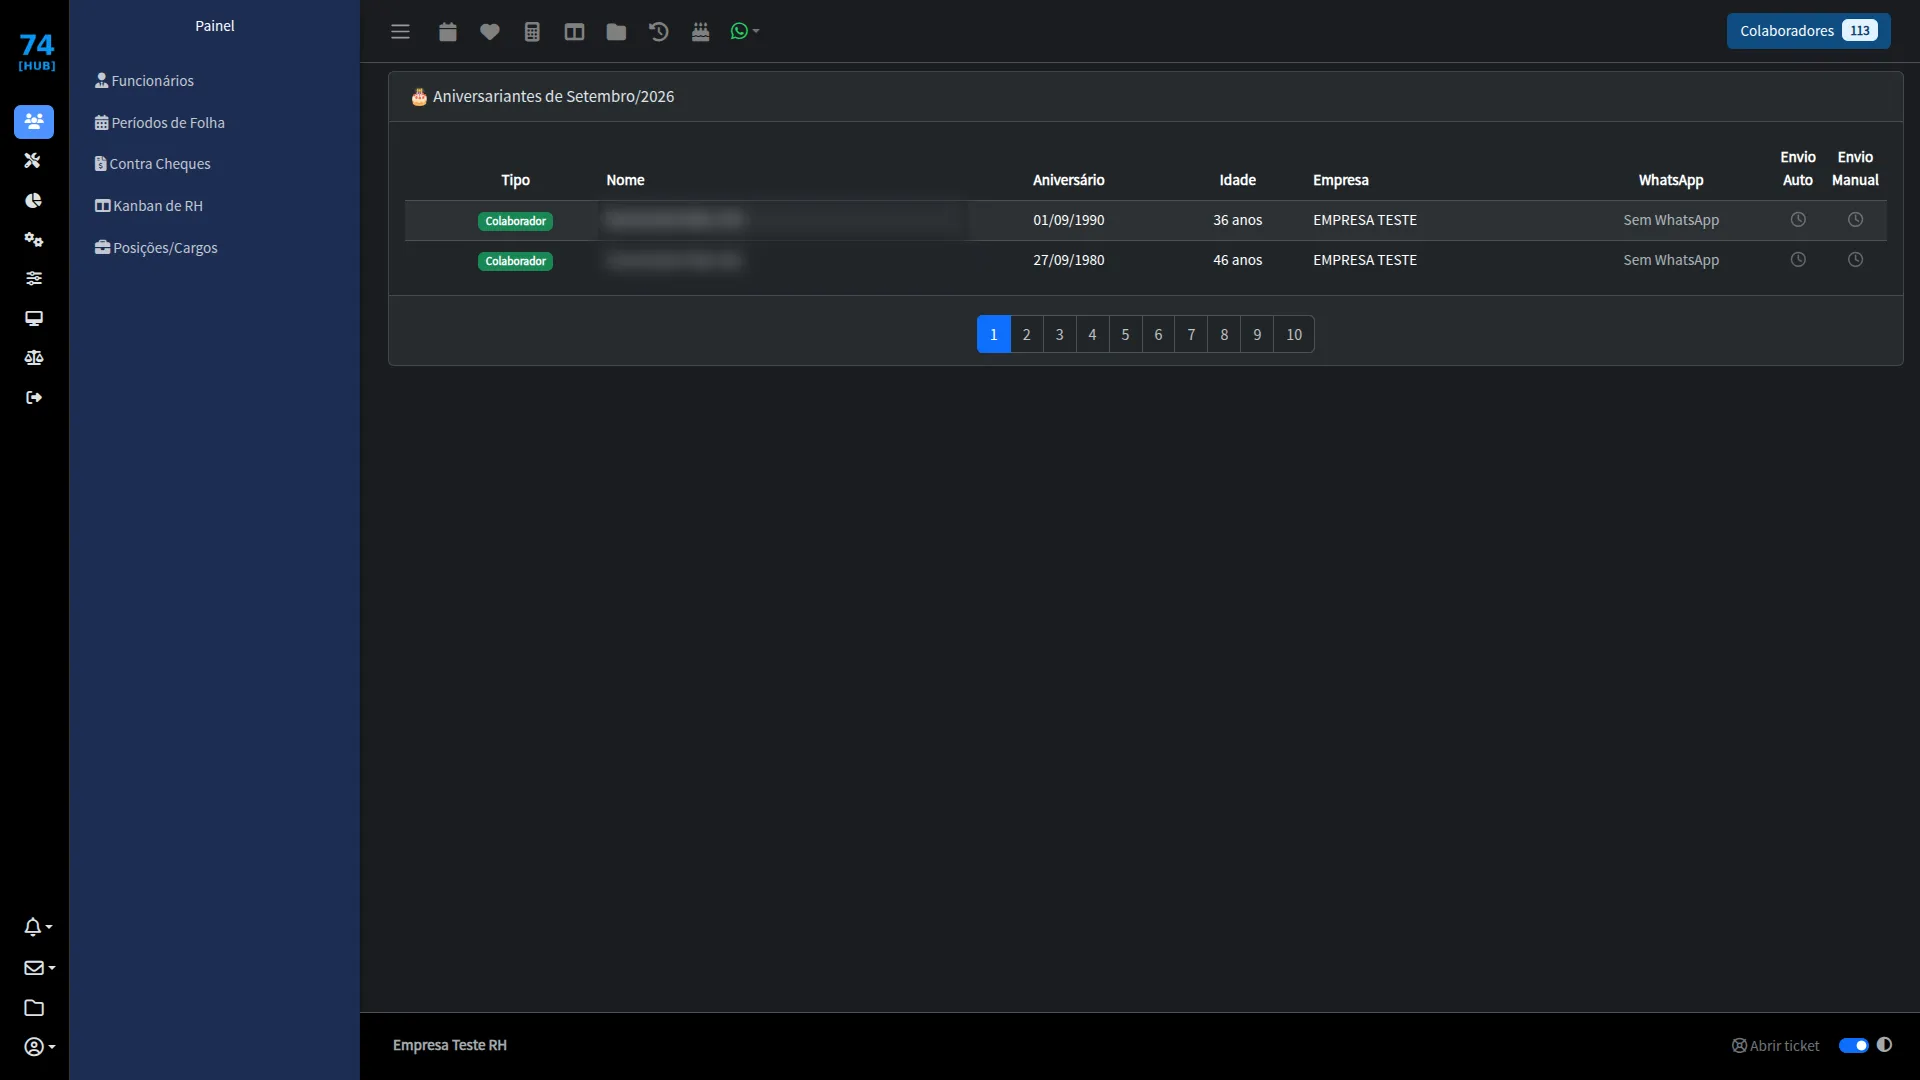Toggle the hamburger menu to collapse sidebar
Image resolution: width=1920 pixels, height=1080 pixels.
coord(401,32)
